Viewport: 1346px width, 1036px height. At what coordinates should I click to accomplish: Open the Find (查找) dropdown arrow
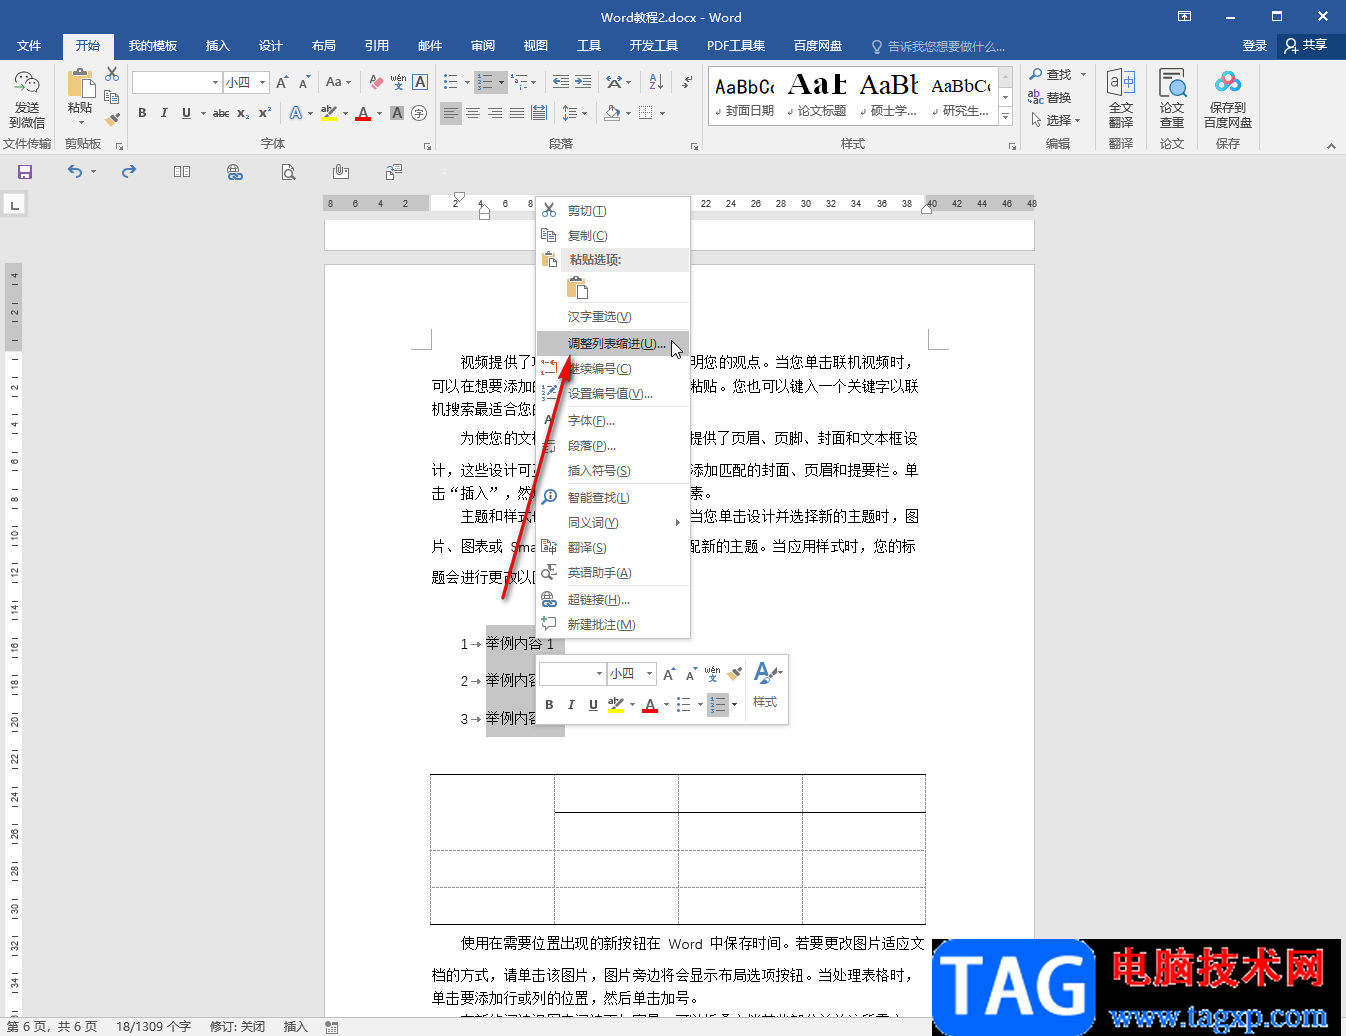point(1083,74)
